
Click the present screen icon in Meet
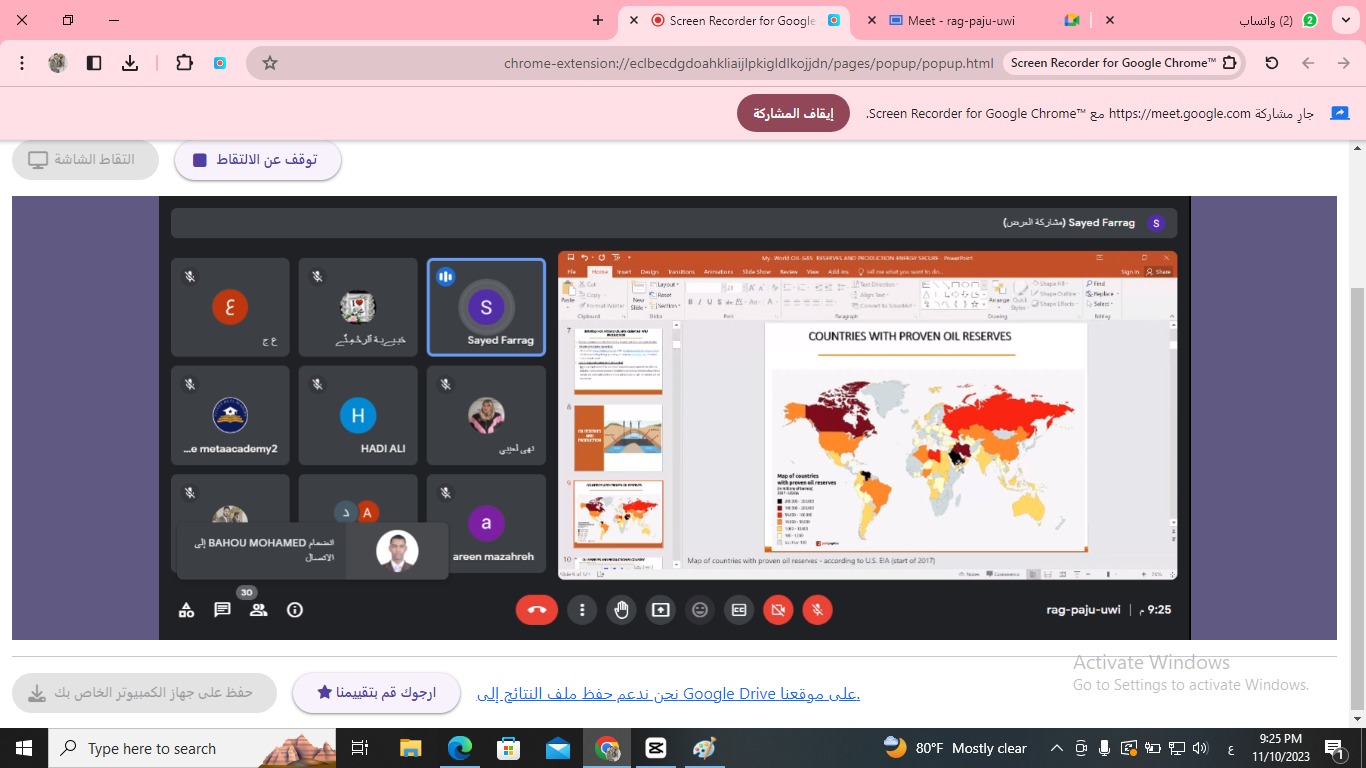tap(660, 610)
